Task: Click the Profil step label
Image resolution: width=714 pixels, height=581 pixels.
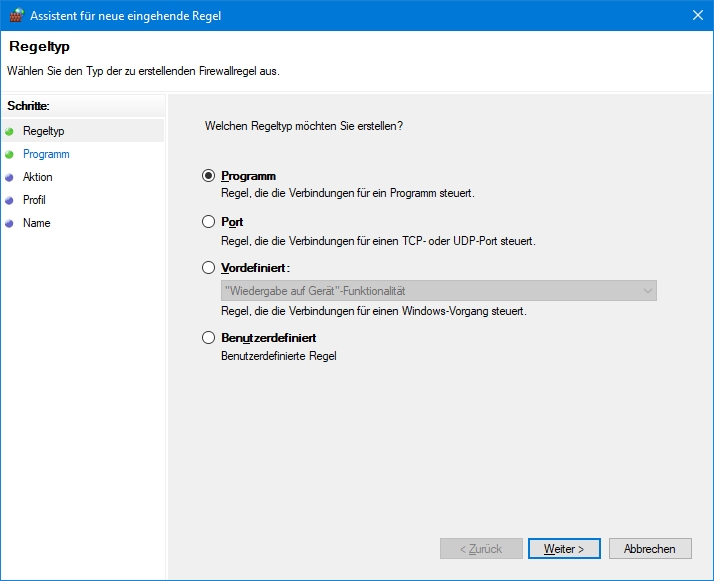Action: [34, 200]
